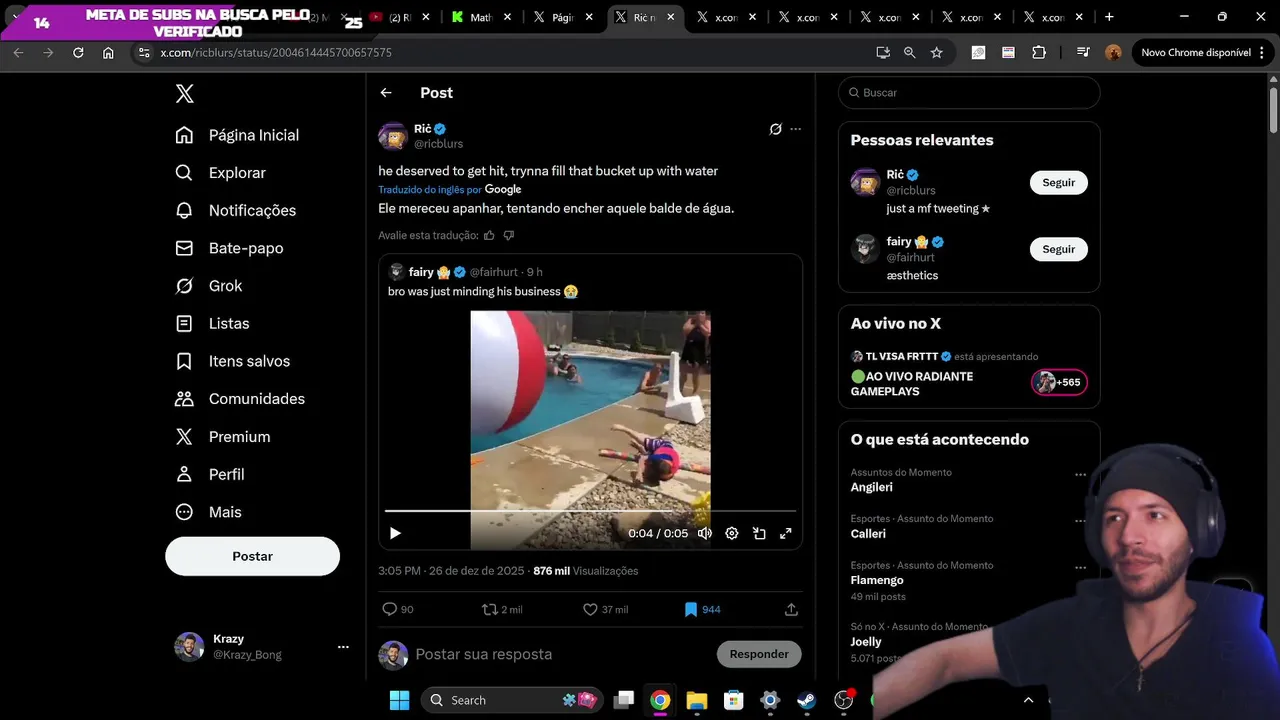Click the X logo in the sidebar

click(x=184, y=94)
